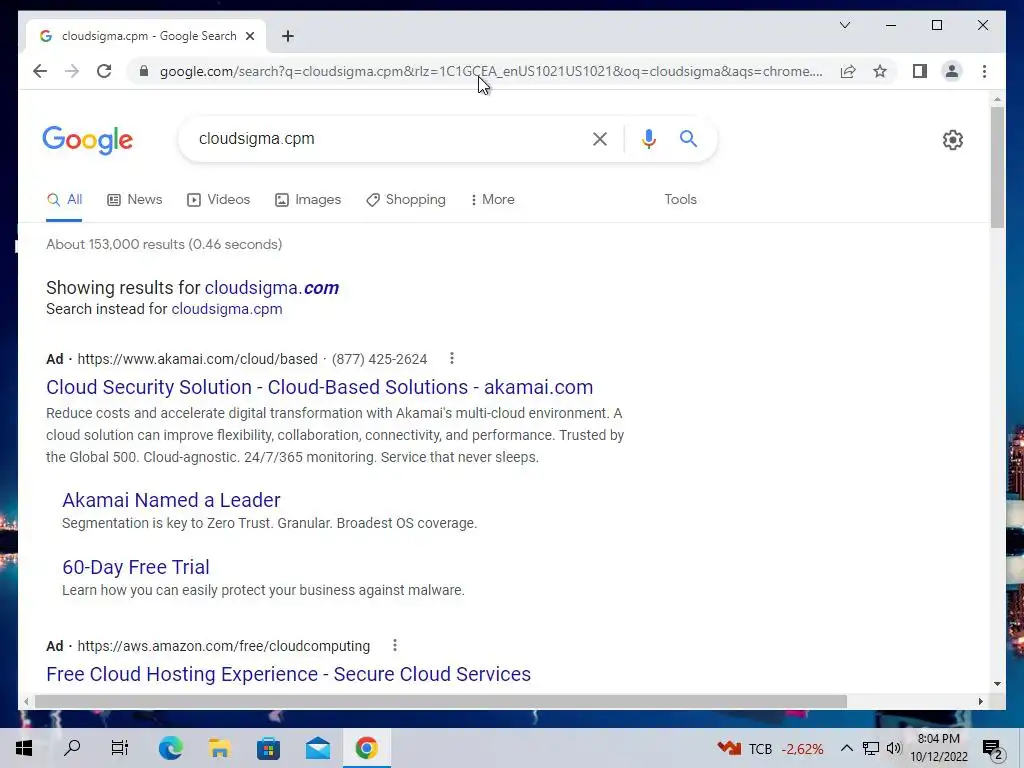The image size is (1024, 768).
Task: Open File Explorer from the taskbar
Action: pos(219,748)
